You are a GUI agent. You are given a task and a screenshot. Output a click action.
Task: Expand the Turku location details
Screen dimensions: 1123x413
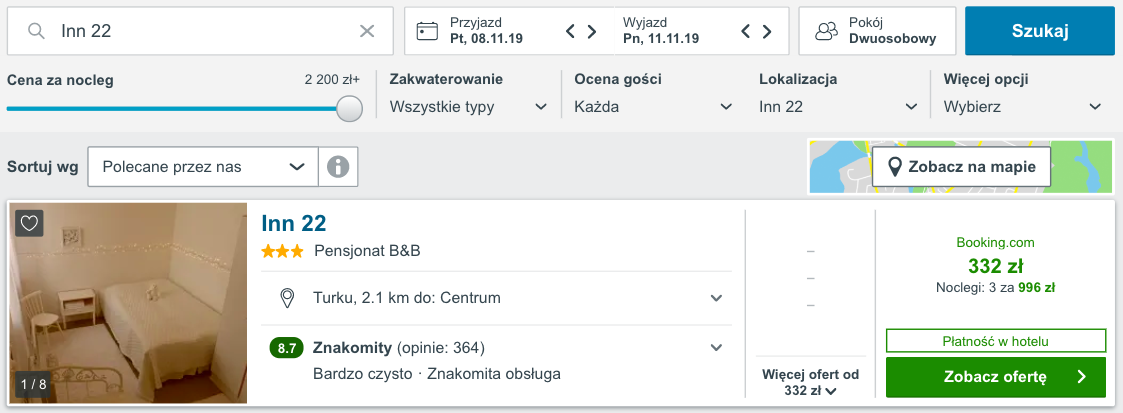[x=716, y=298]
